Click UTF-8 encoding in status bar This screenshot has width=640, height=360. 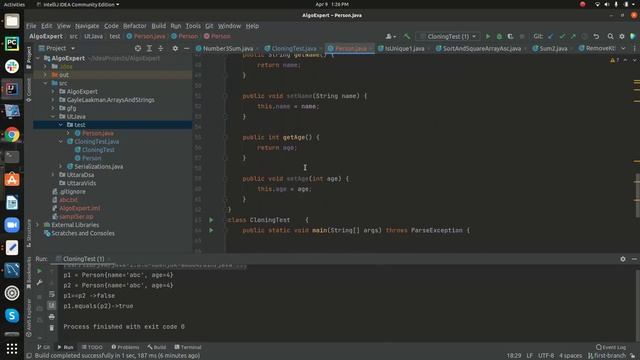tap(546, 356)
